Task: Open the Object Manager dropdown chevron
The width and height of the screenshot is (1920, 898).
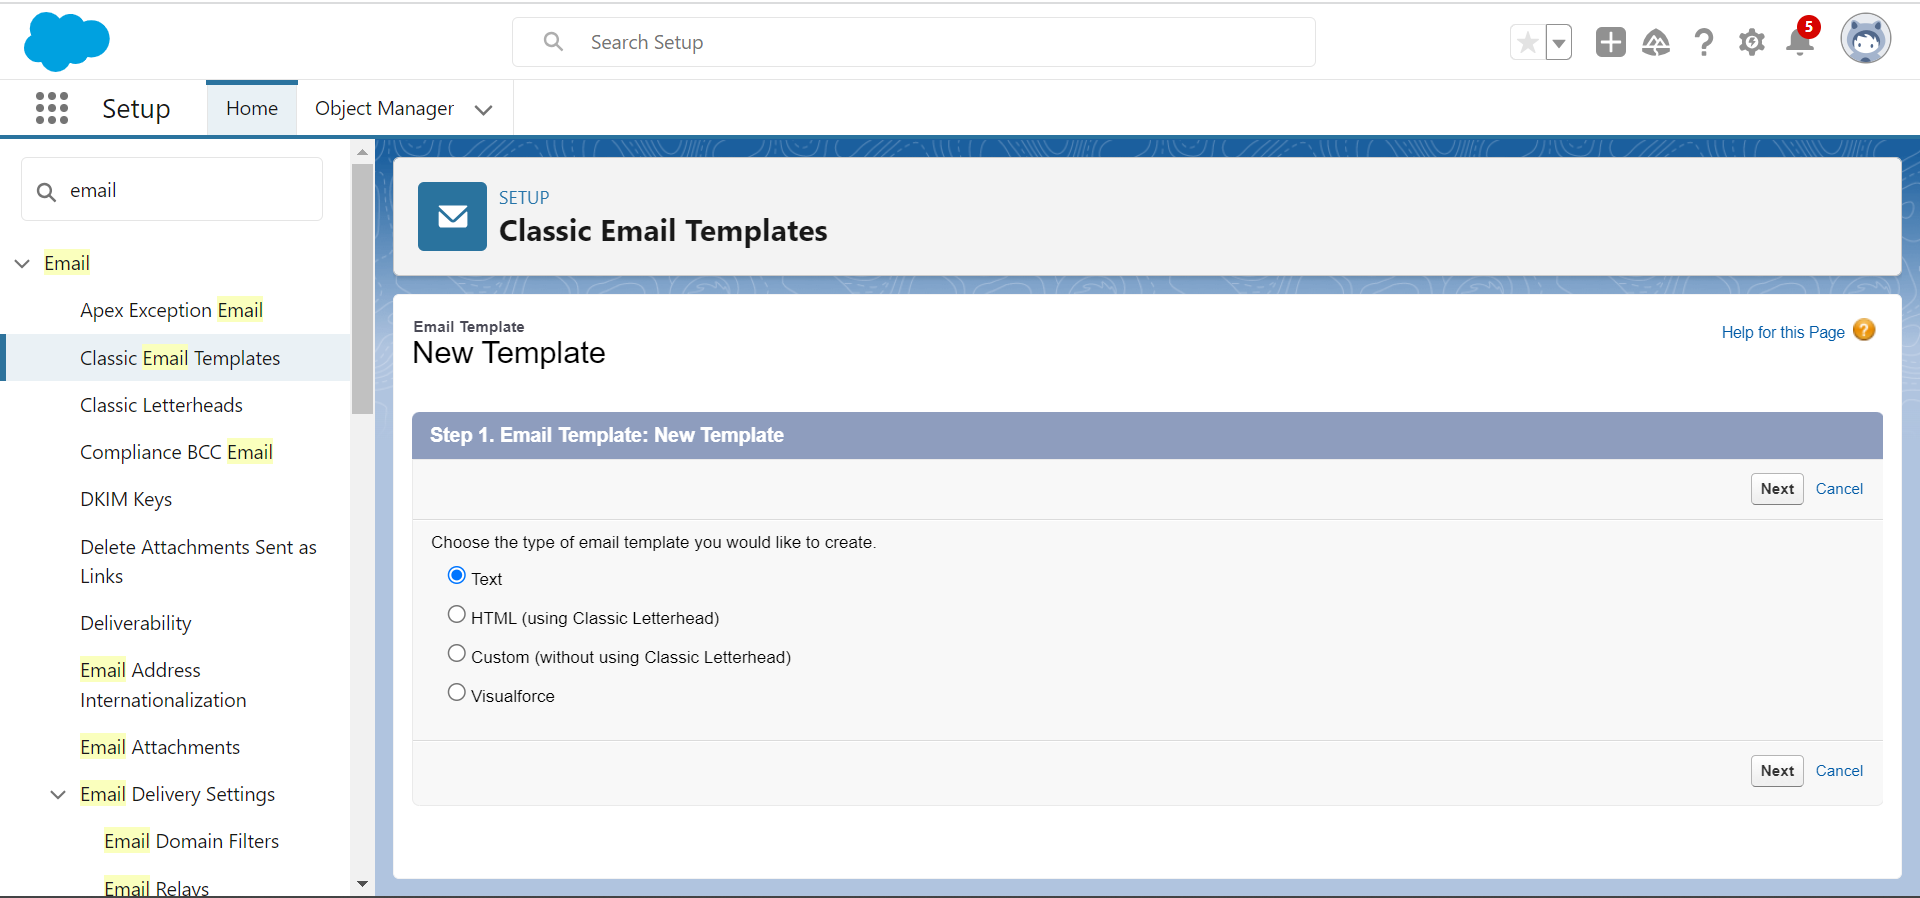Action: (484, 109)
